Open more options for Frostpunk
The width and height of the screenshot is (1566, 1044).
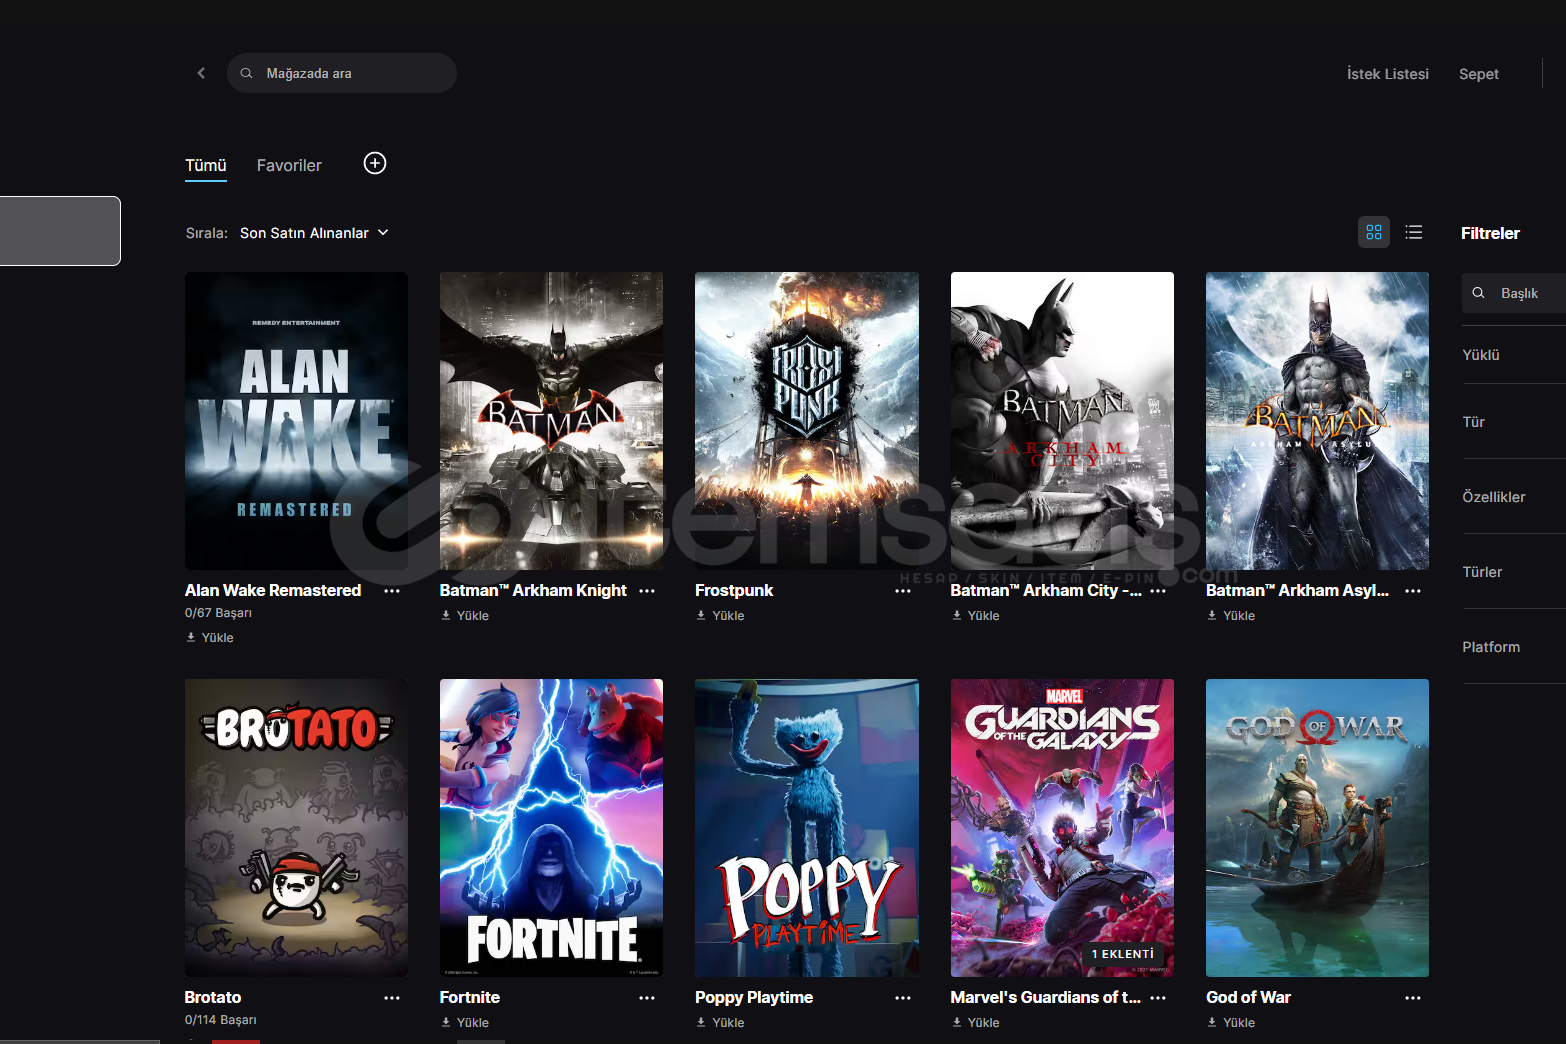coord(903,591)
